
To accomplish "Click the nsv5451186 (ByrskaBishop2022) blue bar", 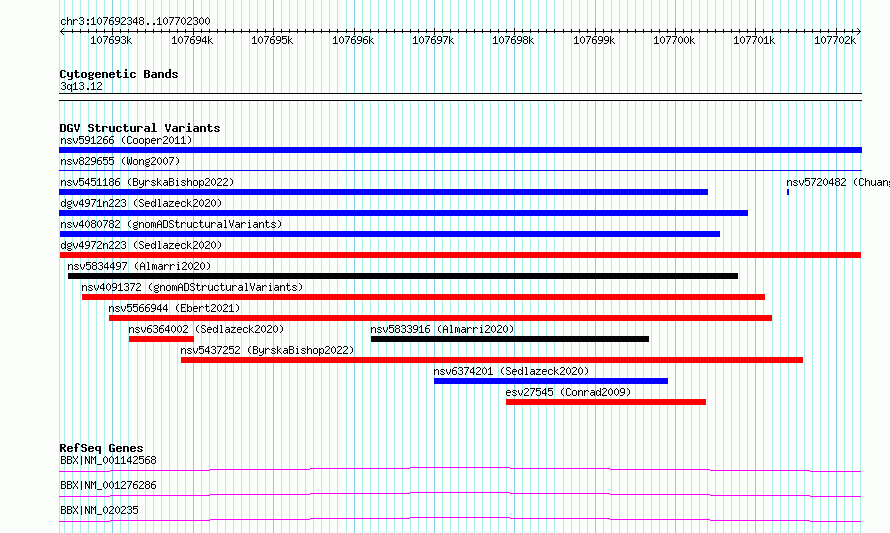I will tap(383, 192).
